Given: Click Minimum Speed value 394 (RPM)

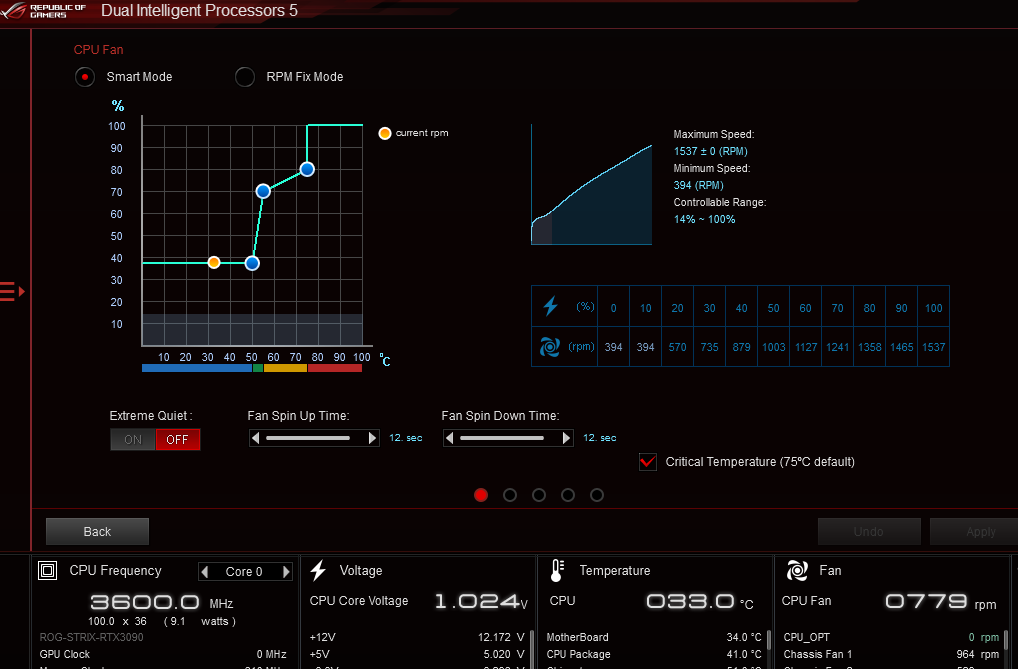Looking at the screenshot, I should tap(699, 185).
